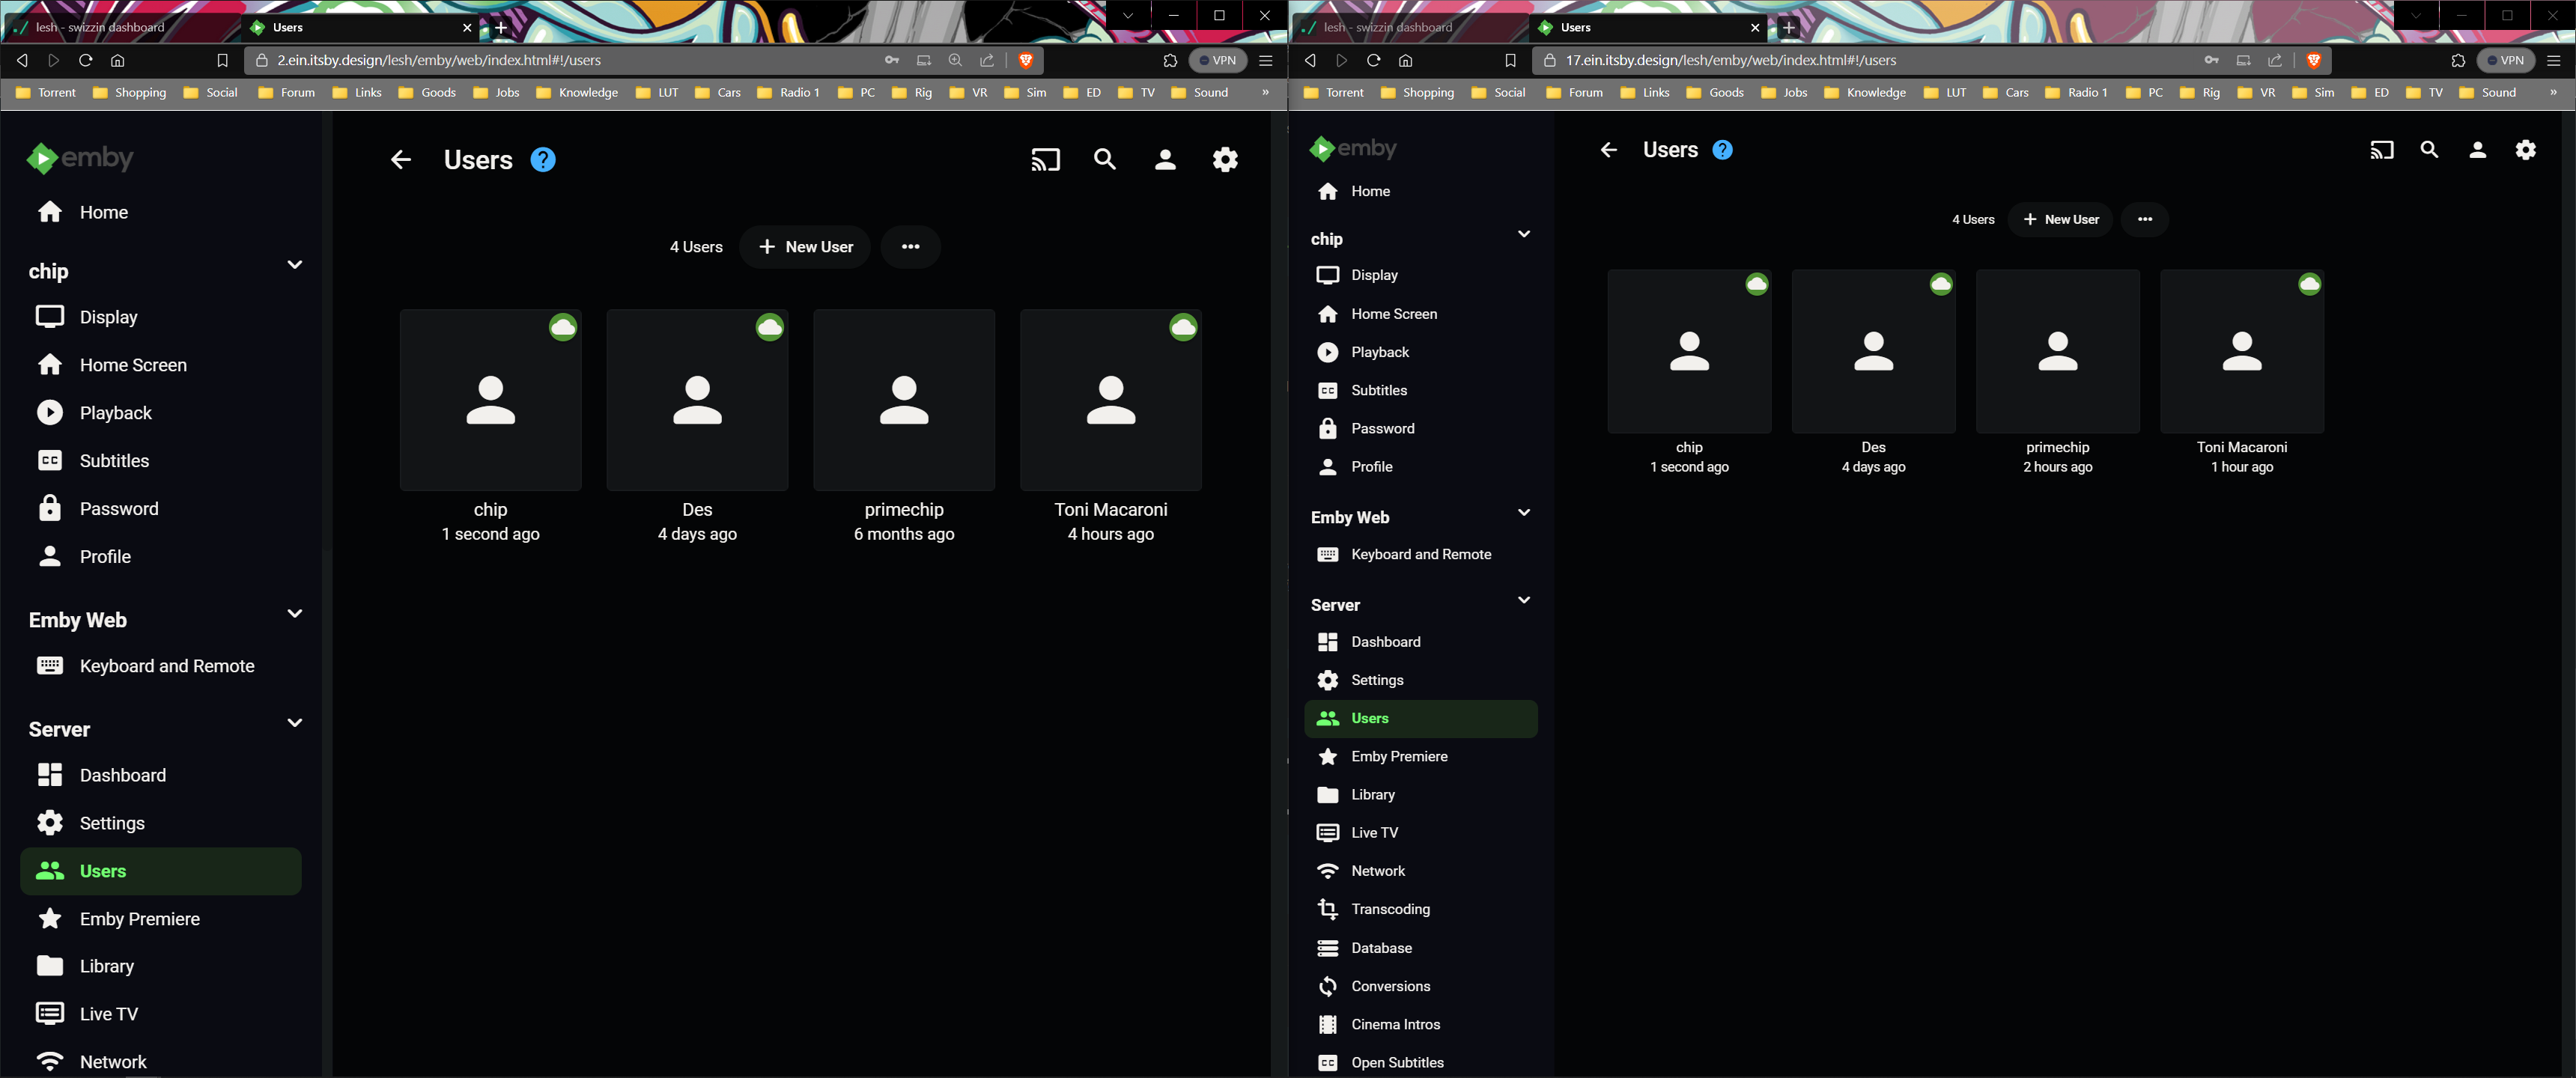
Task: Click user profile icon in right Emby header
Action: 2477,150
